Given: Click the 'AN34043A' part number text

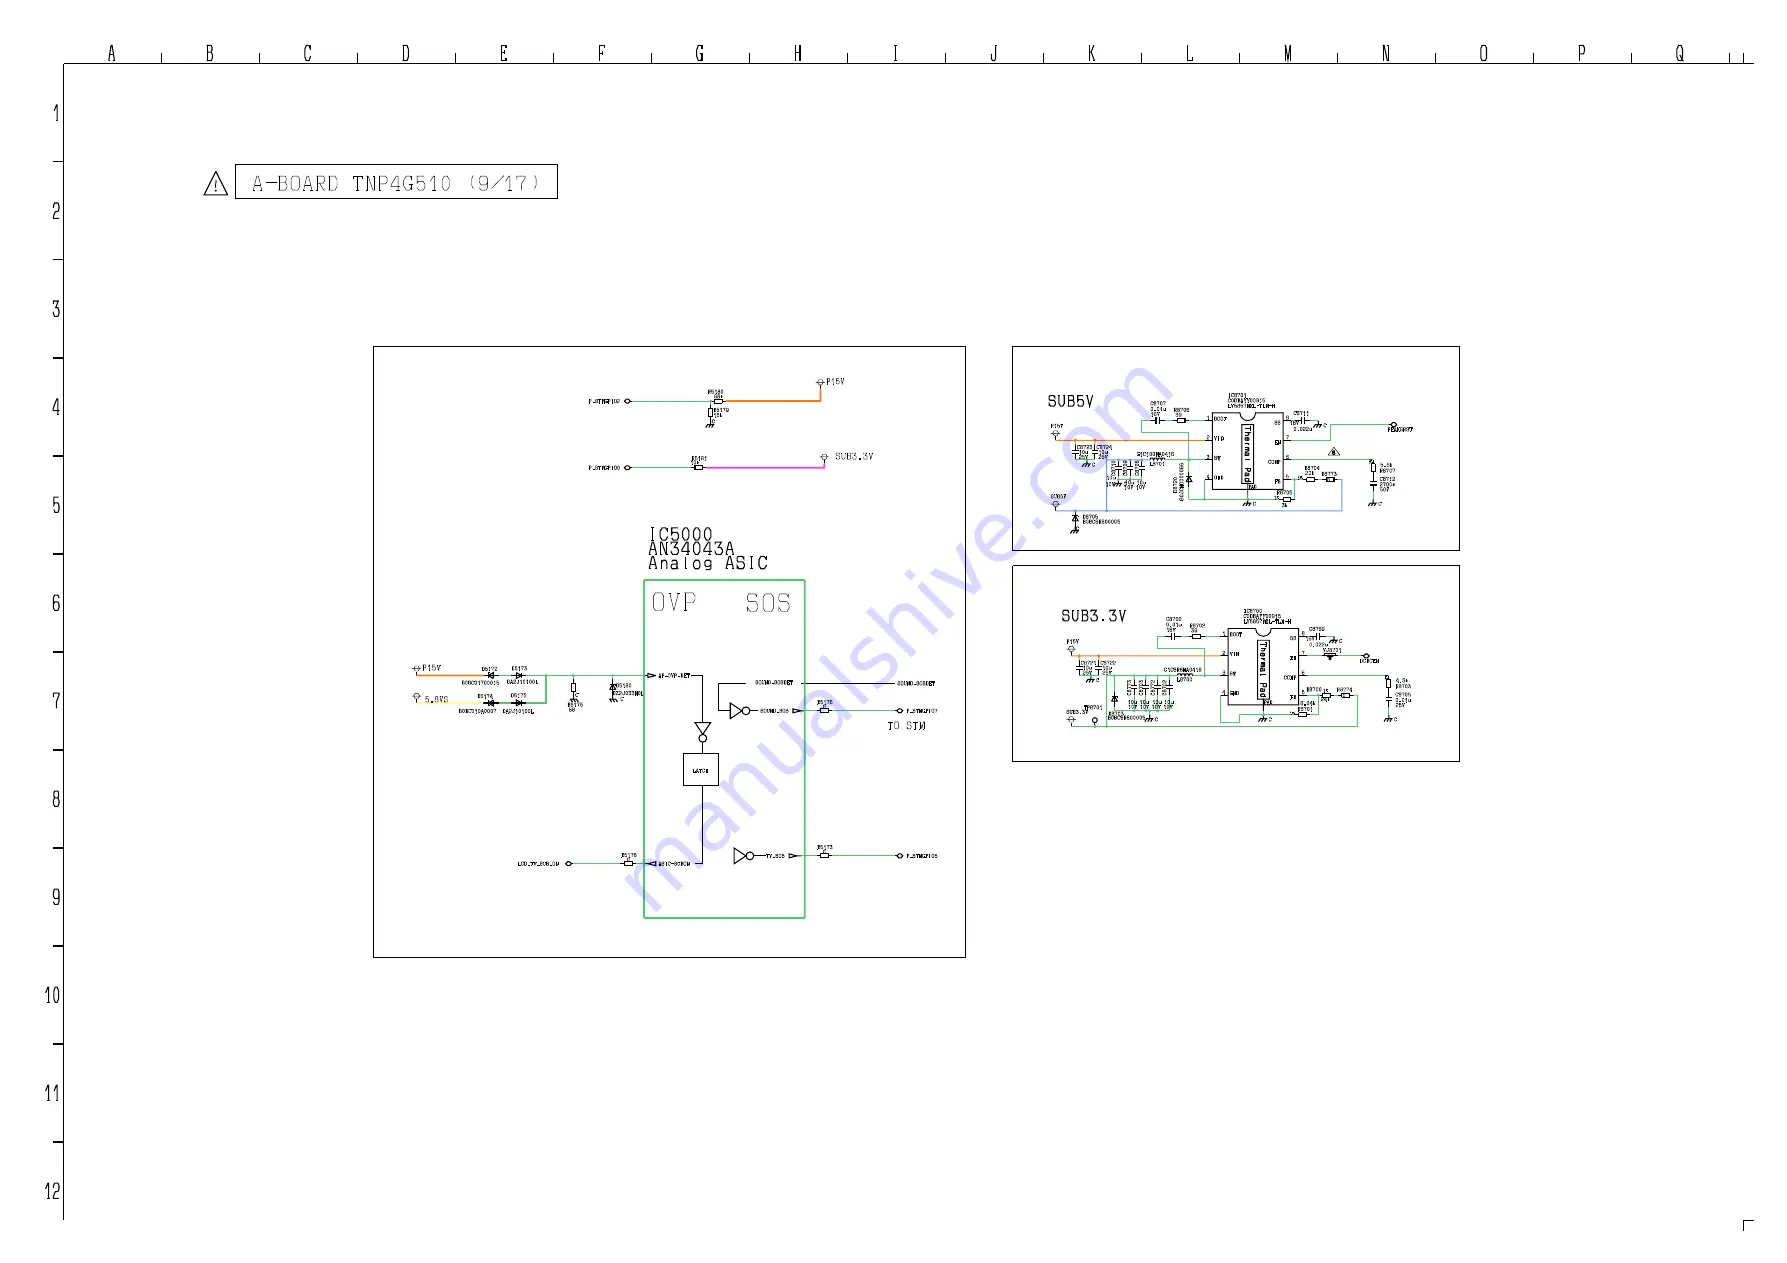Looking at the screenshot, I should pyautogui.click(x=691, y=548).
